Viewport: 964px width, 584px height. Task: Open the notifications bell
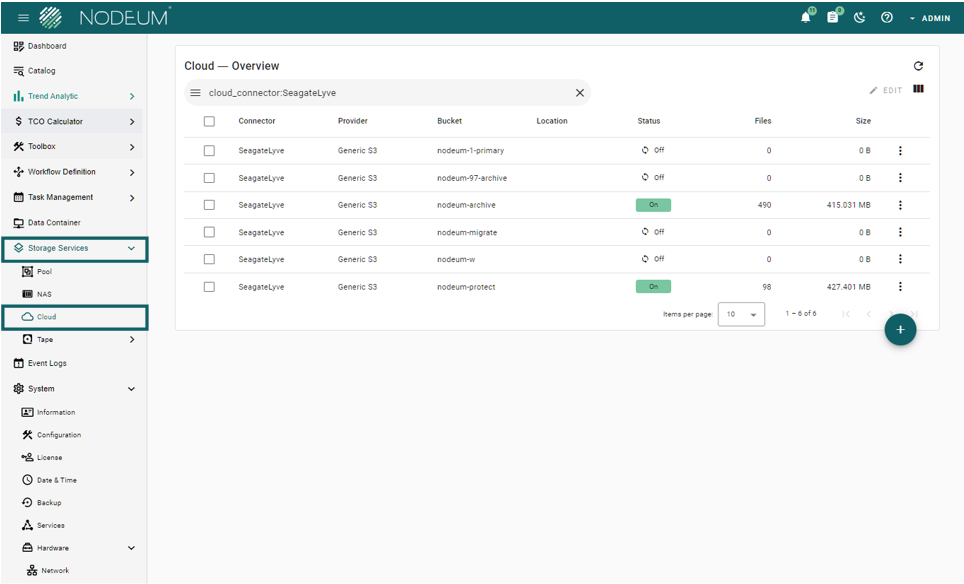[806, 17]
